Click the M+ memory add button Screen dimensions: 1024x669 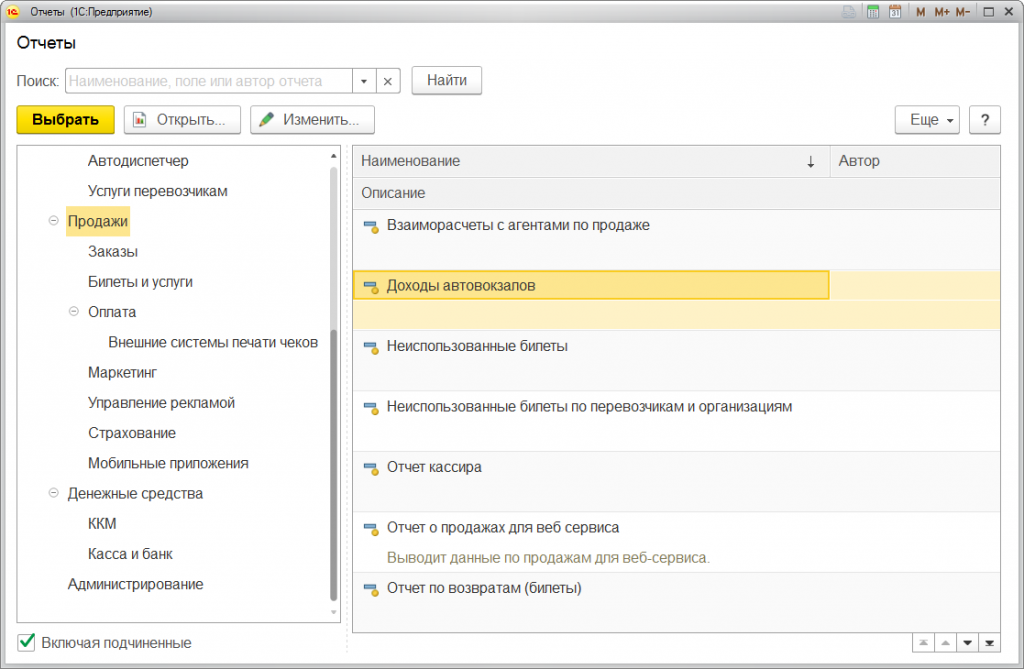tap(941, 12)
